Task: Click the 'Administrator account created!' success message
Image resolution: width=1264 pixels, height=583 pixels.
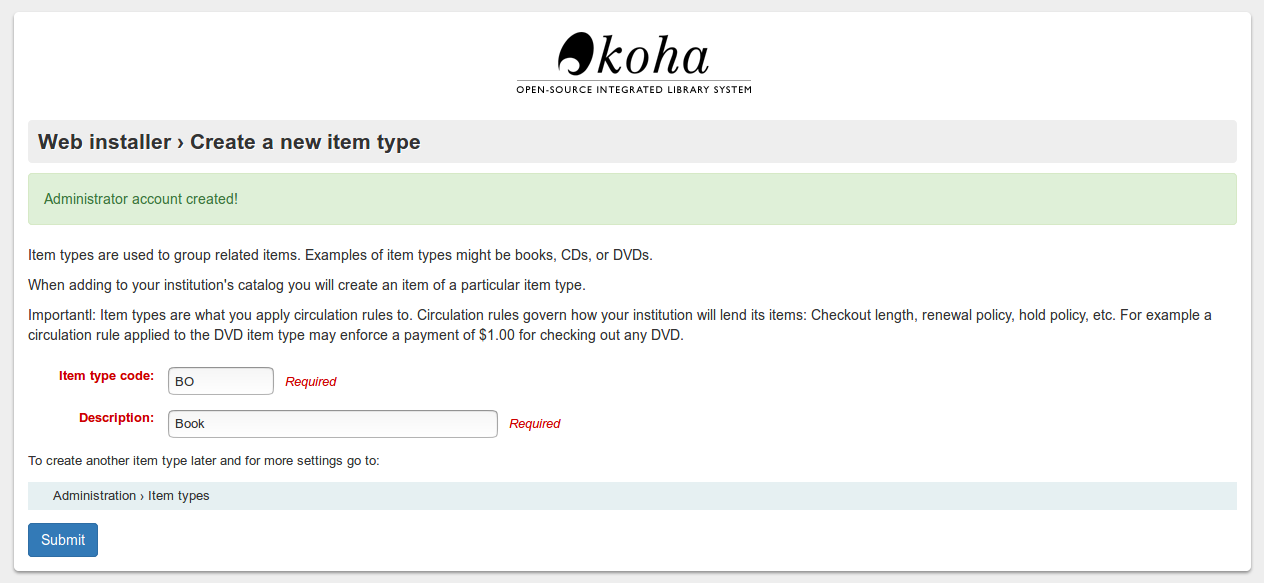Action: [x=141, y=199]
